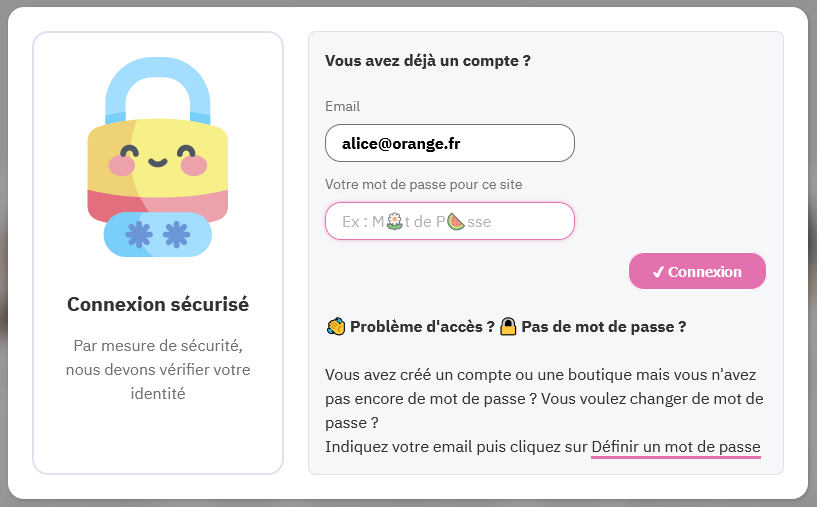The height and width of the screenshot is (507, 817).
Task: Click the 'Pas de mot de passe ?' text
Action: pos(603,327)
